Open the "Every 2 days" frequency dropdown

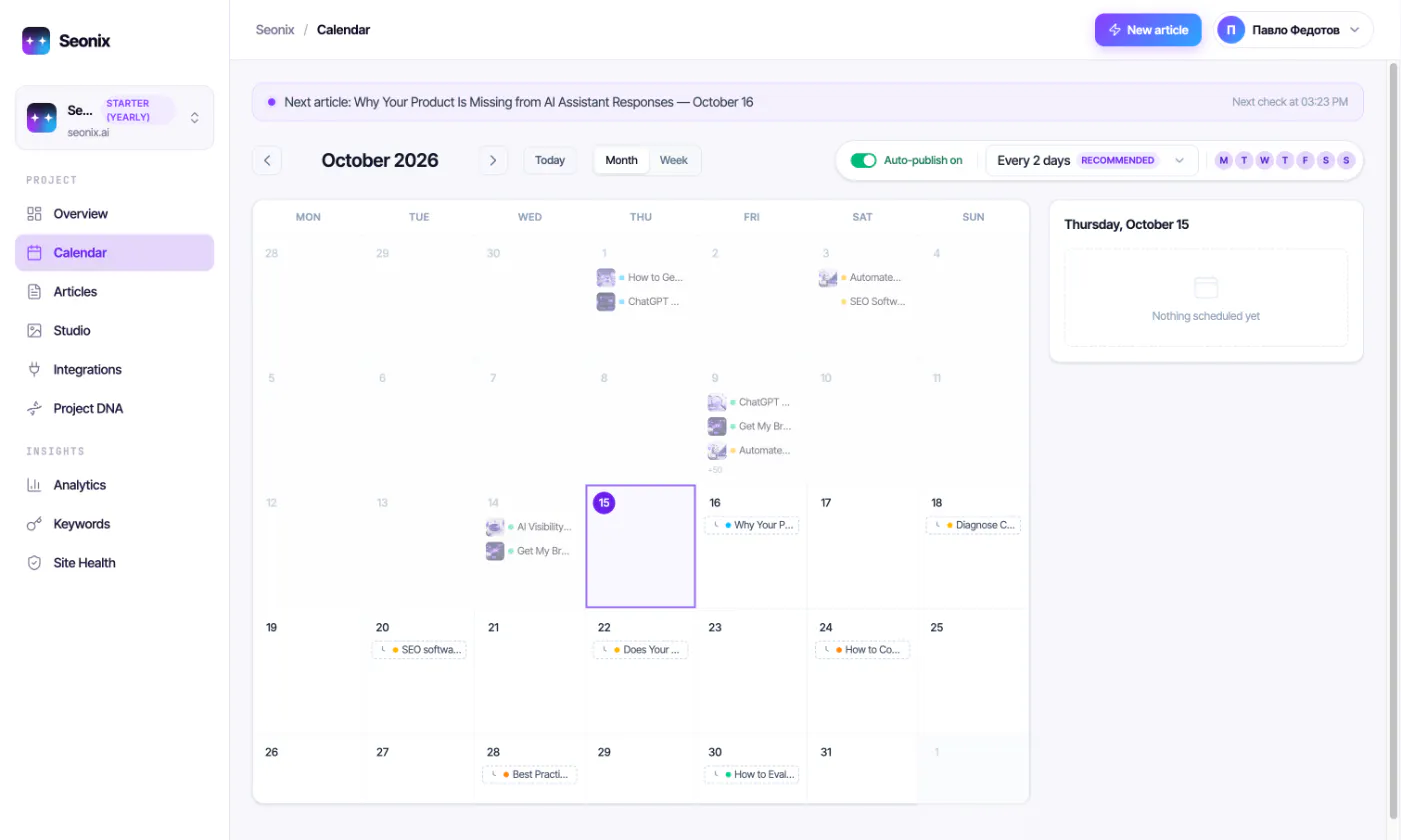(x=1091, y=160)
